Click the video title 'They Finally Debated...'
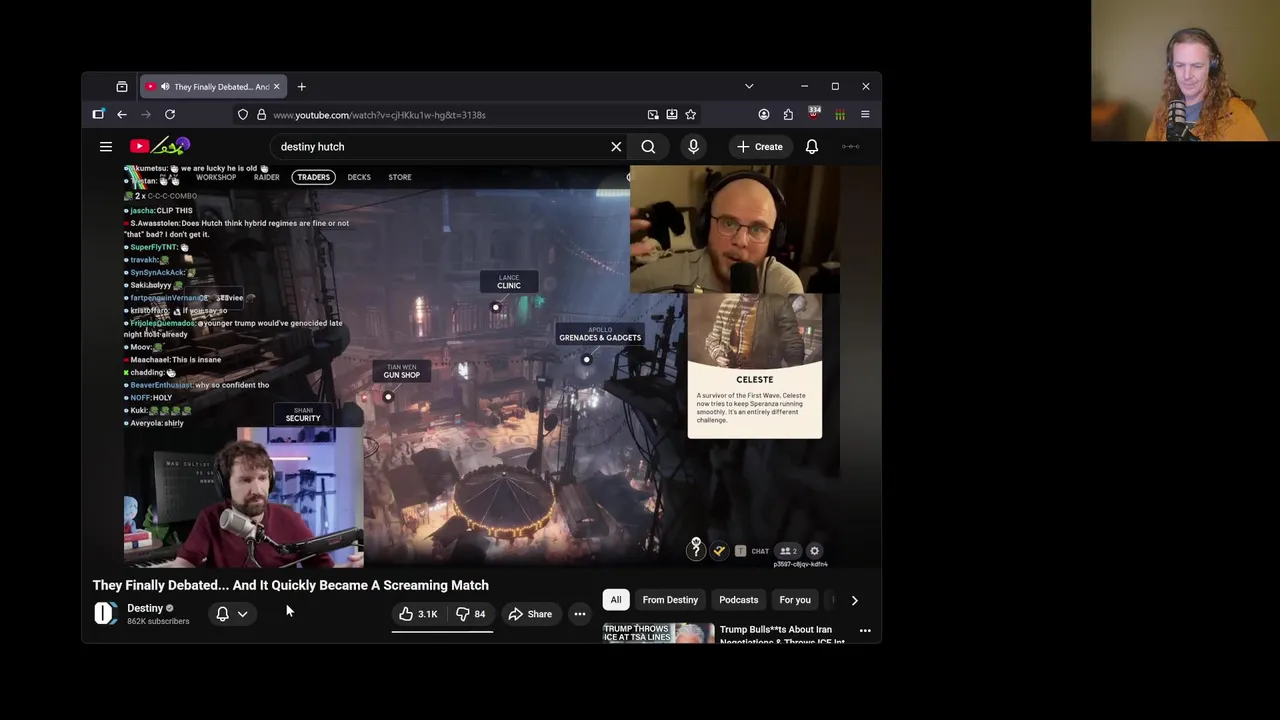The height and width of the screenshot is (720, 1280). point(291,585)
